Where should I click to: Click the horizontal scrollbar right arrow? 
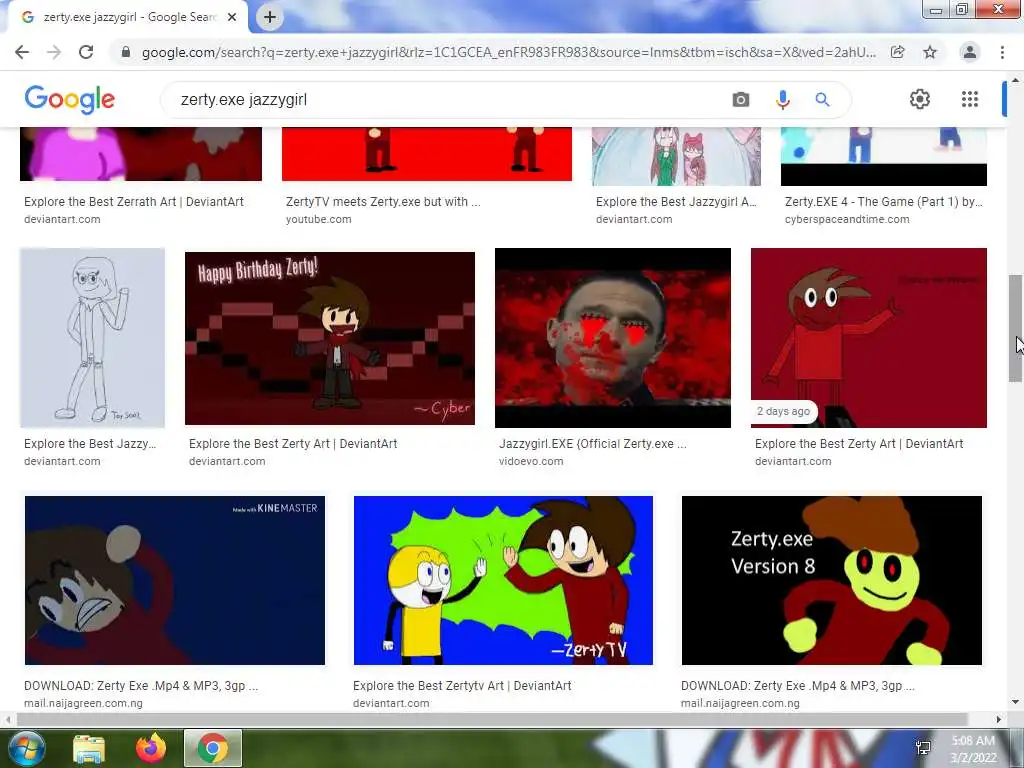tap(999, 719)
